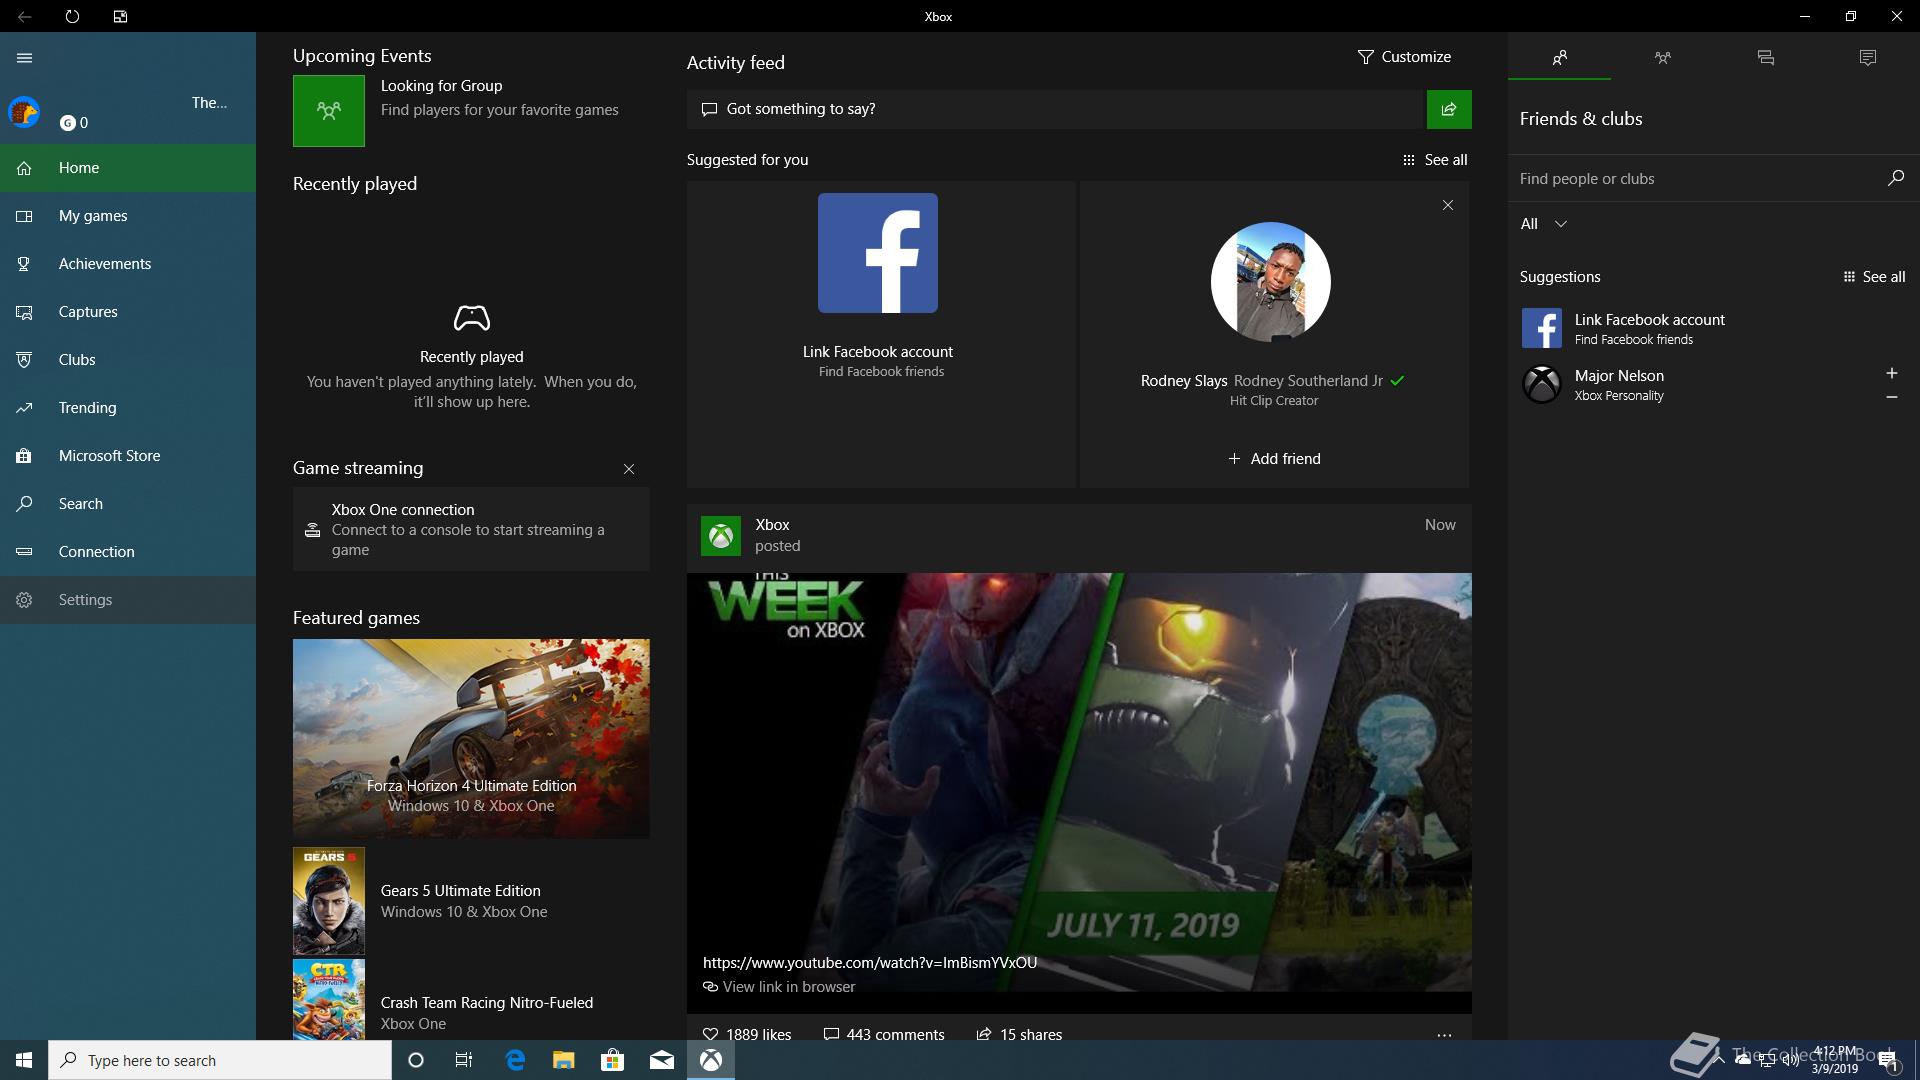The height and width of the screenshot is (1080, 1920).
Task: Open This Week on Xbox video thumbnail
Action: [x=1079, y=782]
